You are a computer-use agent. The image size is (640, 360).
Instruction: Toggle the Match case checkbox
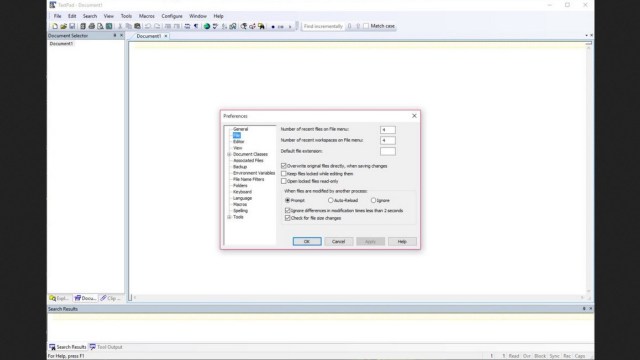(366, 26)
